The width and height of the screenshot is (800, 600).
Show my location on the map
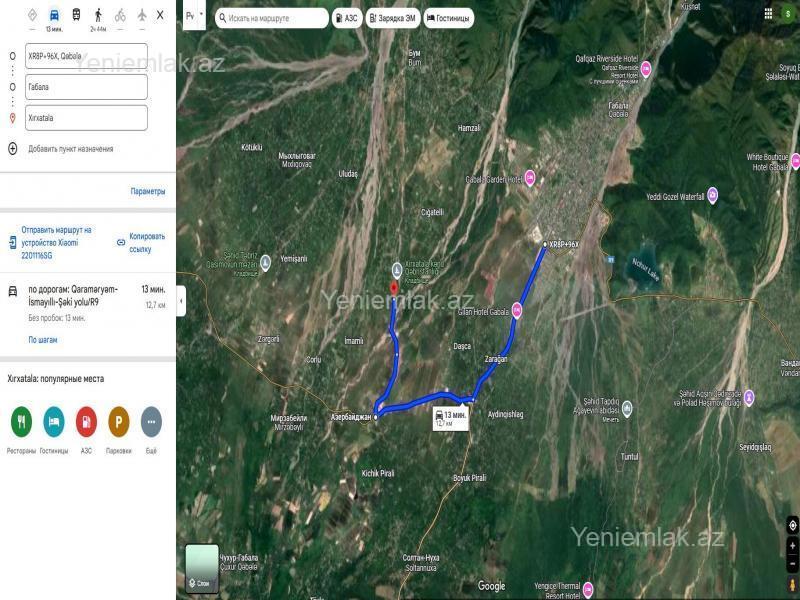click(x=792, y=525)
